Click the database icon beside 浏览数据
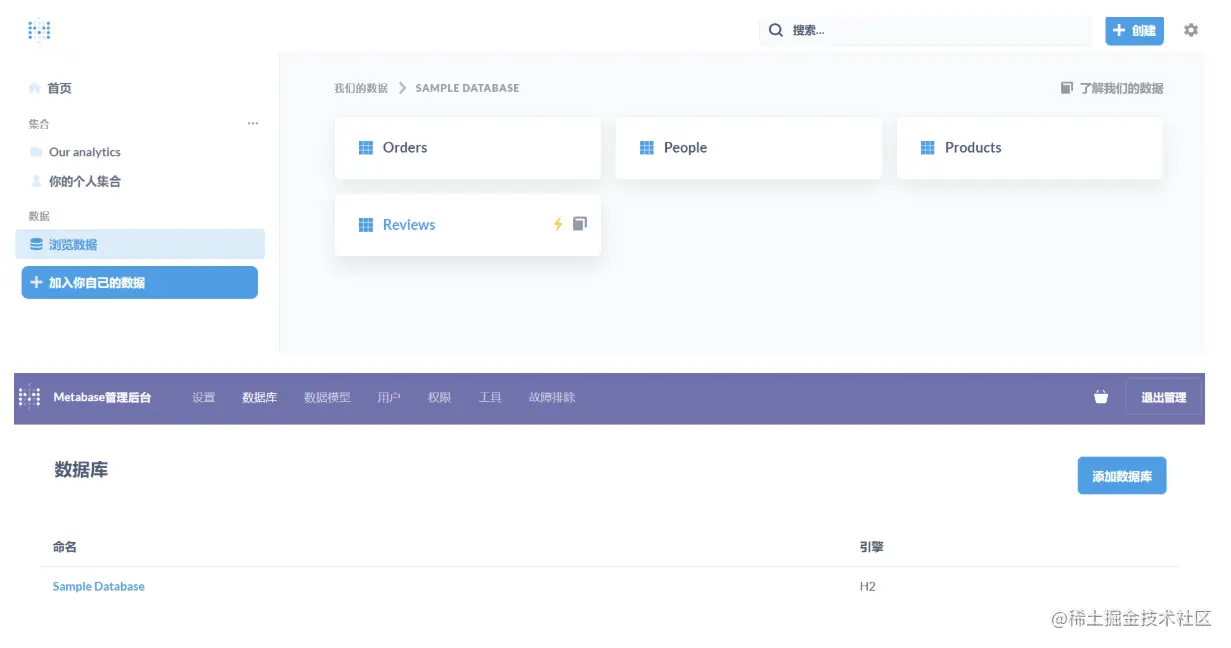 coord(36,244)
